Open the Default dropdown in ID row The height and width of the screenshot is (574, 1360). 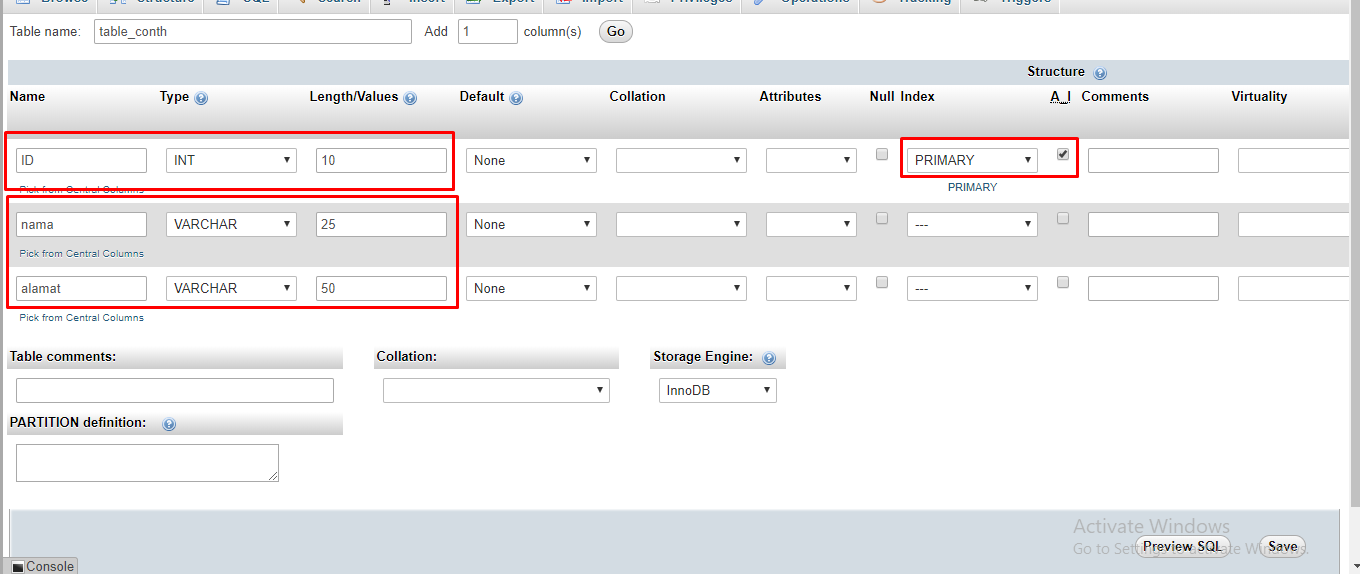[x=531, y=160]
